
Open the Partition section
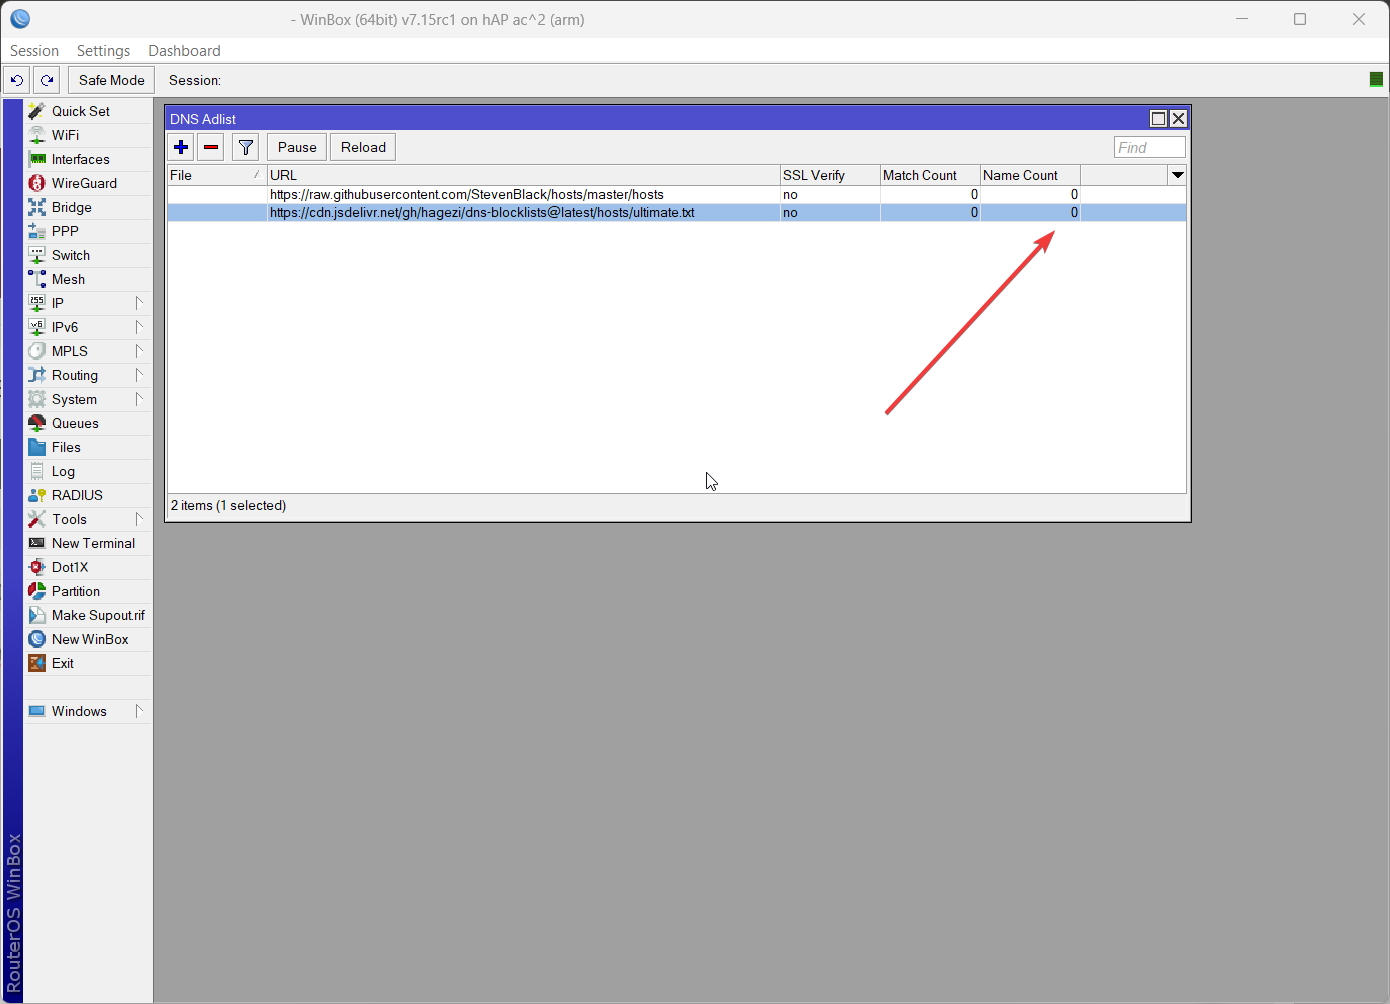[x=88, y=591]
